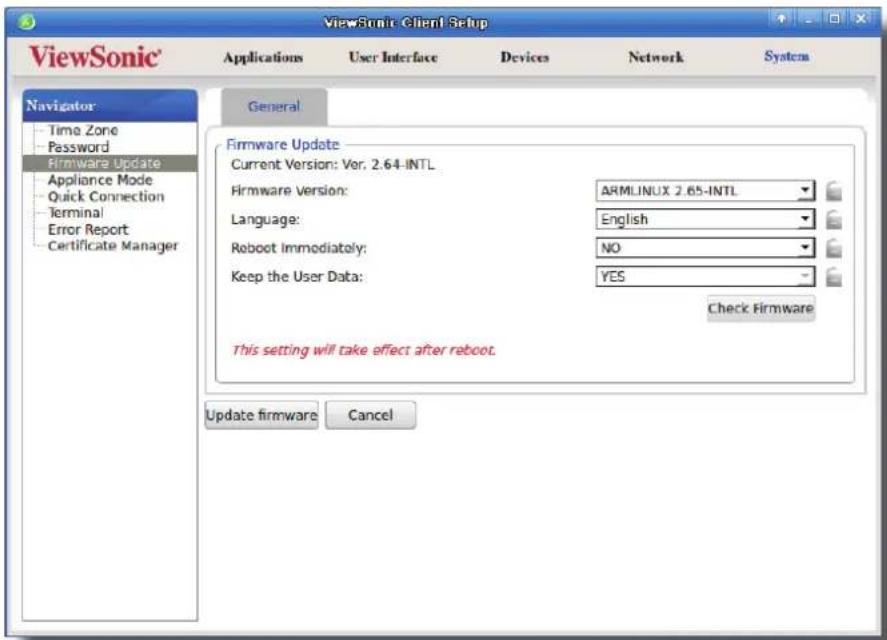The width and height of the screenshot is (887, 640).
Task: Open the System menu
Action: 786,56
